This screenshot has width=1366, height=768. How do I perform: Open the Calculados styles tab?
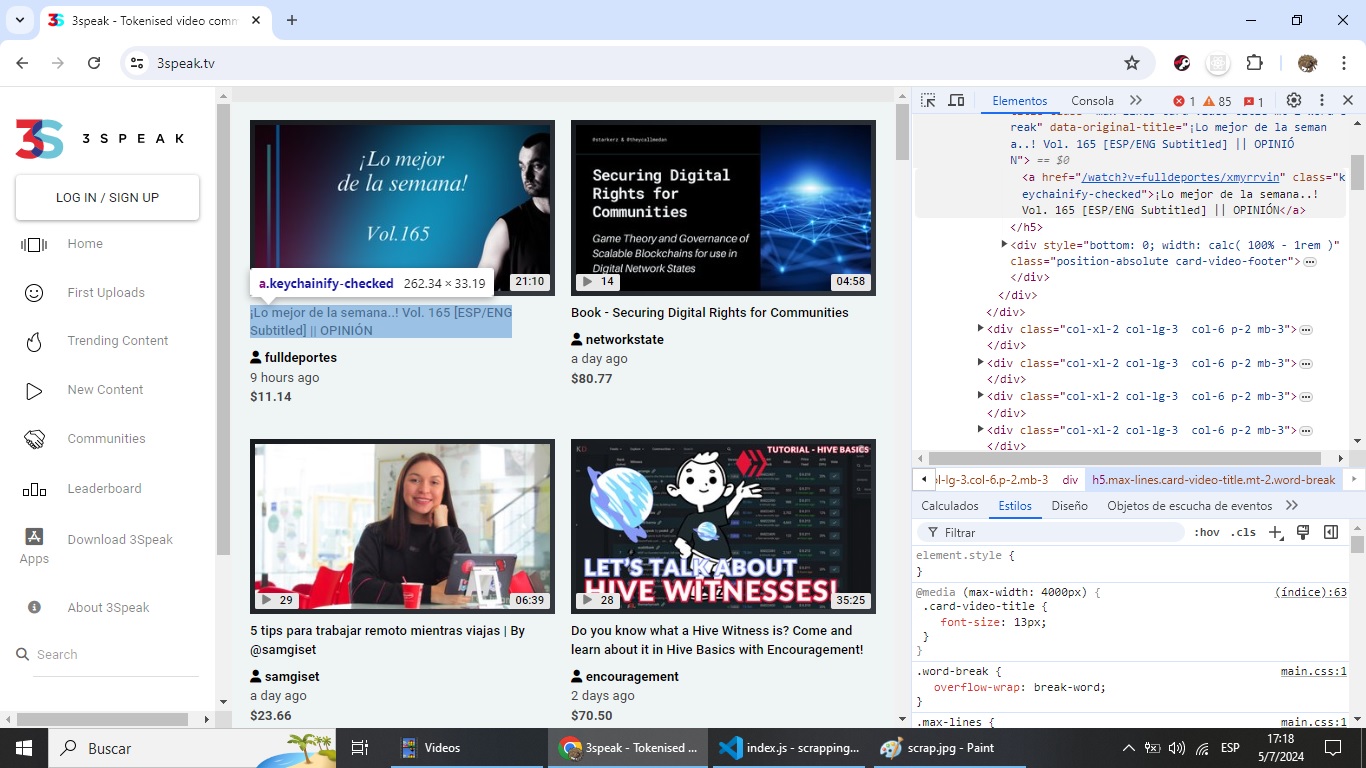pyautogui.click(x=950, y=506)
